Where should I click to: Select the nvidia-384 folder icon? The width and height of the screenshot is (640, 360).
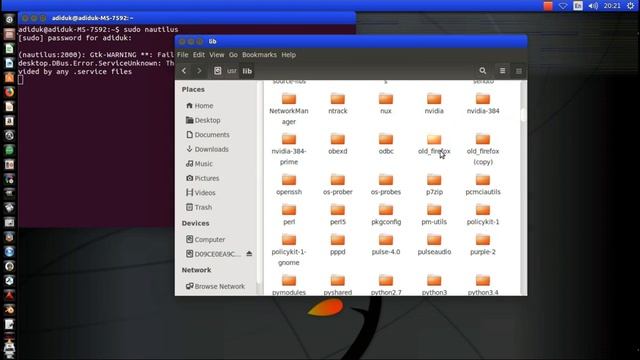tap(483, 99)
